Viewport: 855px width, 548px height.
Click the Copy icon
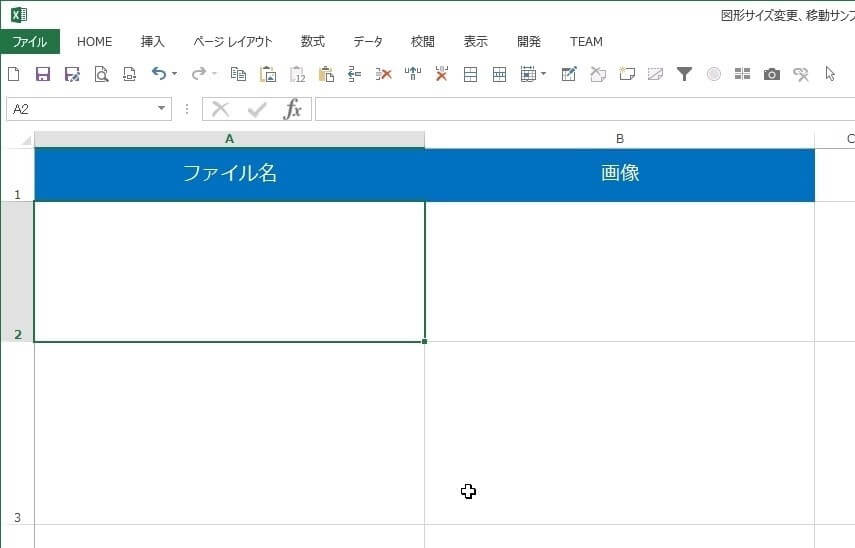[238, 74]
